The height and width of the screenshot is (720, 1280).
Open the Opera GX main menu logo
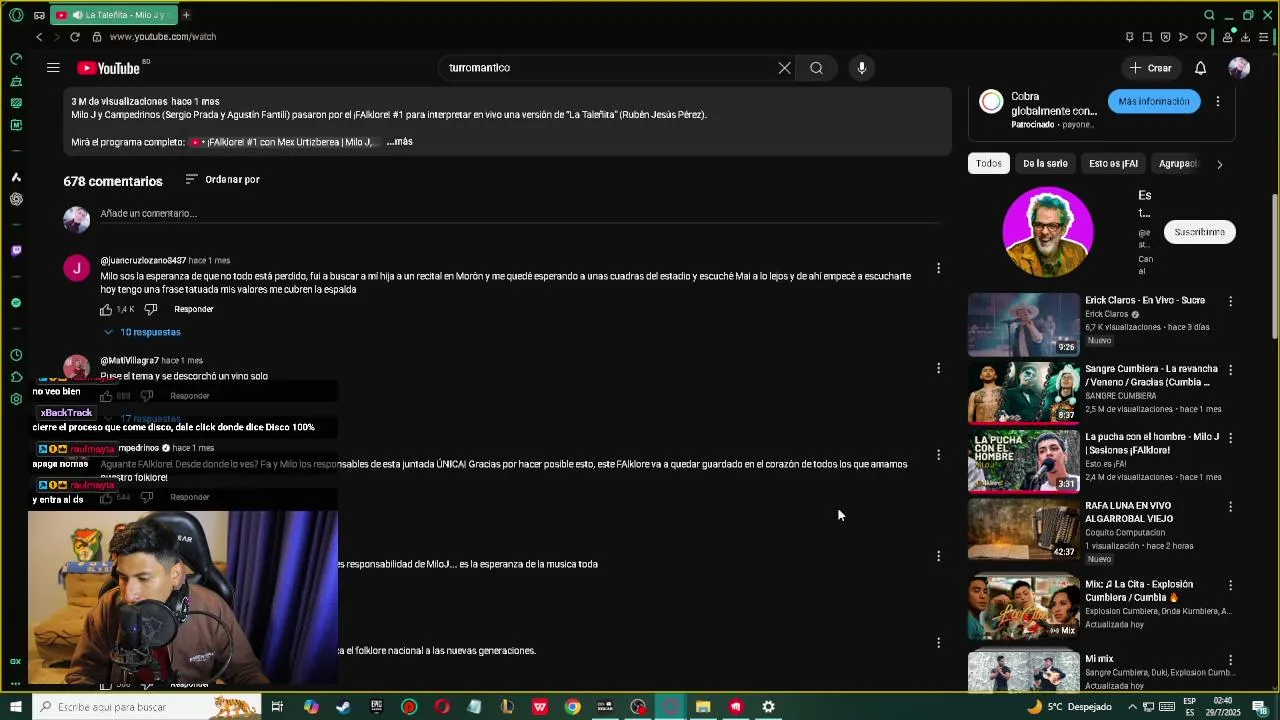click(x=16, y=15)
